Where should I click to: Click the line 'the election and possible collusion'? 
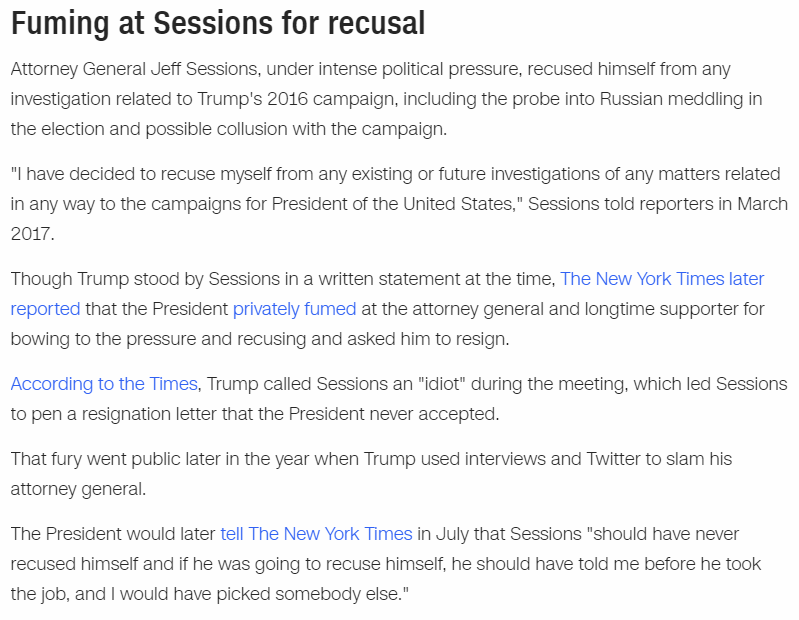pyautogui.click(x=229, y=129)
